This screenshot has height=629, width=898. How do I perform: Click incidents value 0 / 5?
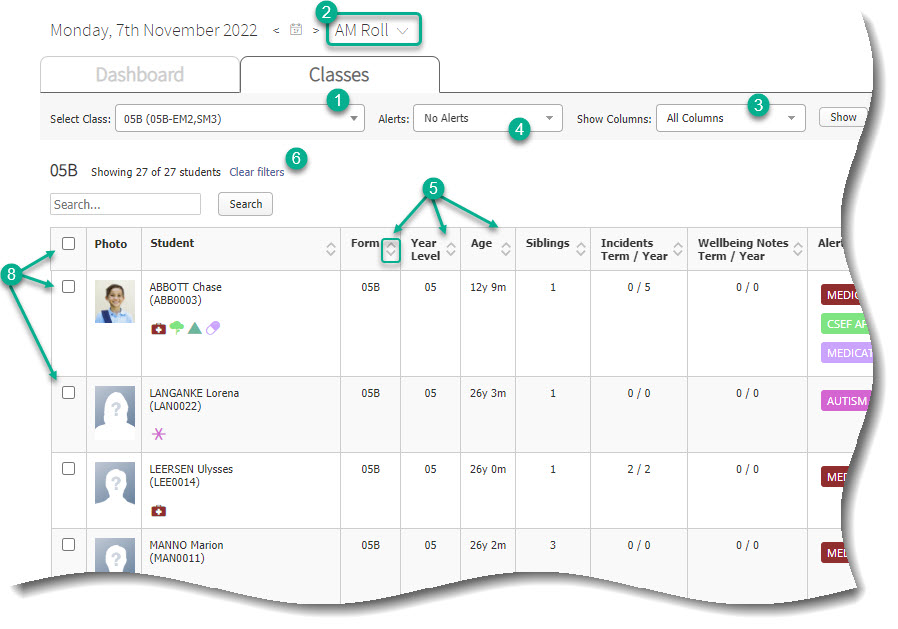[x=639, y=287]
